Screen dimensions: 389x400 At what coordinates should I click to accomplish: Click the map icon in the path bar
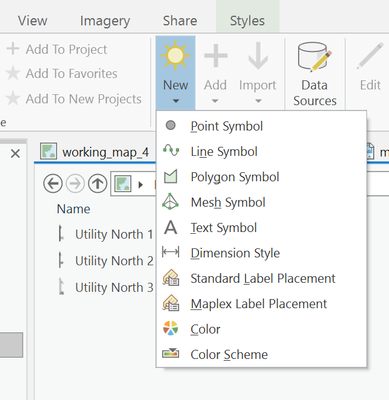point(123,184)
